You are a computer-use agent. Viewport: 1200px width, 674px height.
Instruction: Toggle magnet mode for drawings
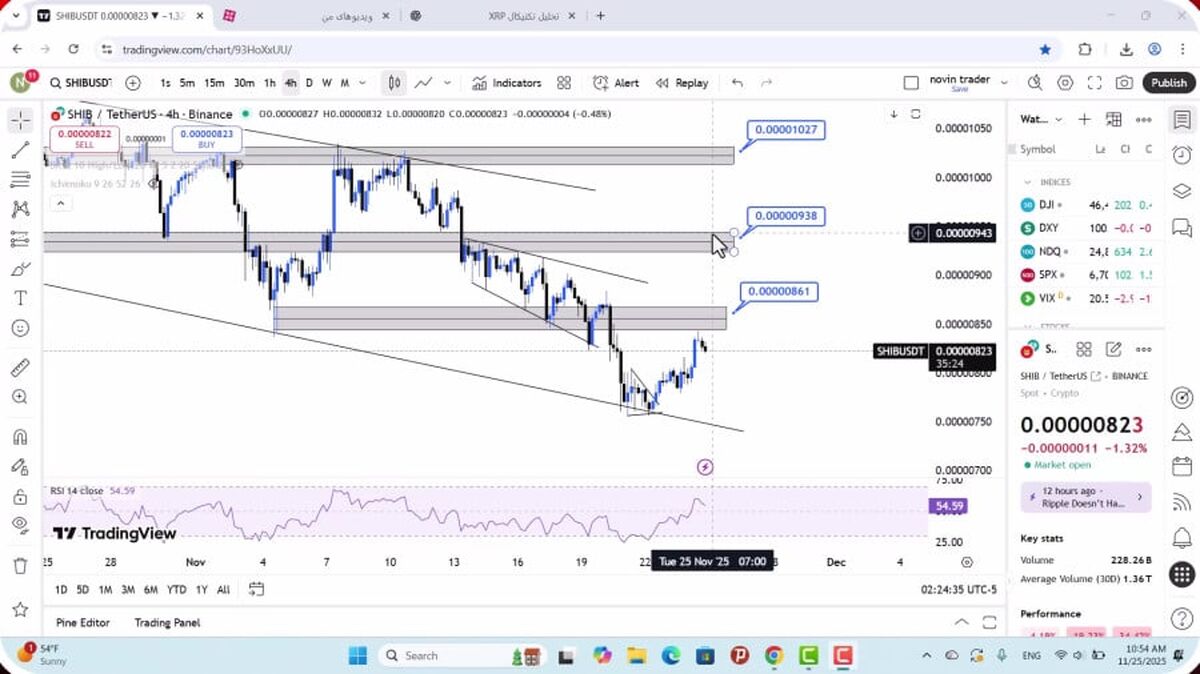point(20,437)
